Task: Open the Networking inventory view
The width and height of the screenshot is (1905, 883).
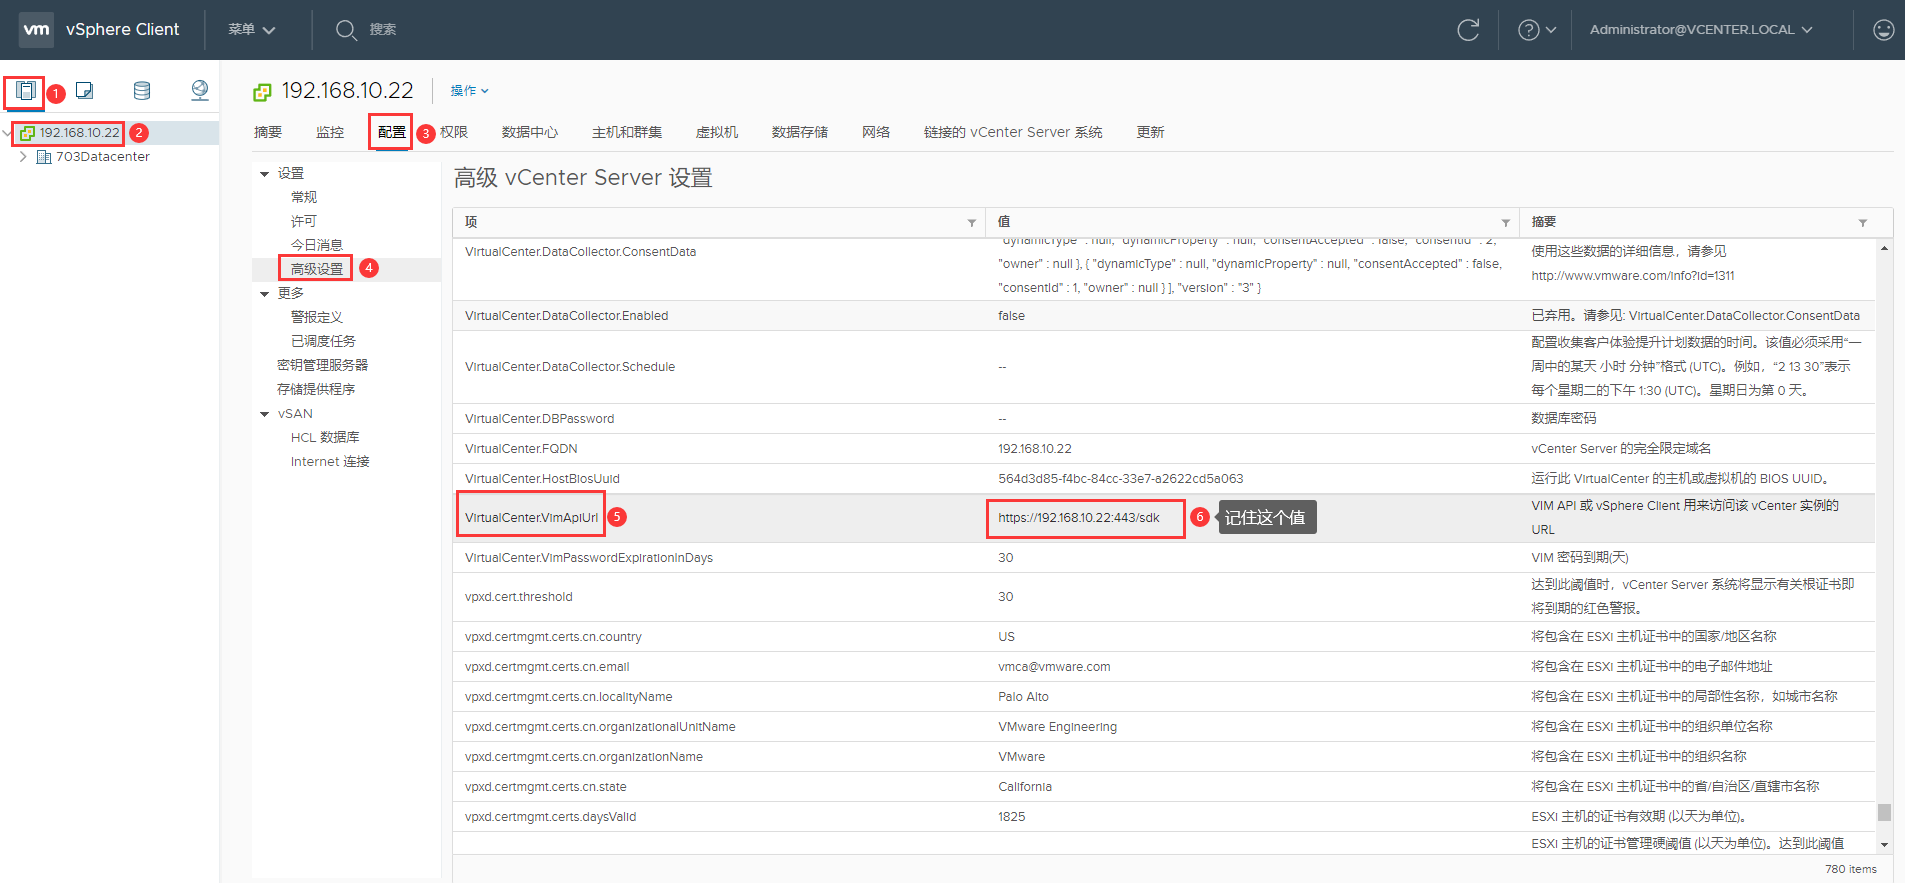Action: [200, 91]
